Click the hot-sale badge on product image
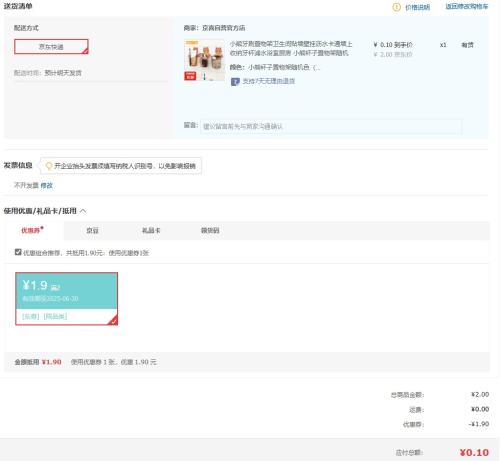This screenshot has height=461, width=500. [190, 76]
